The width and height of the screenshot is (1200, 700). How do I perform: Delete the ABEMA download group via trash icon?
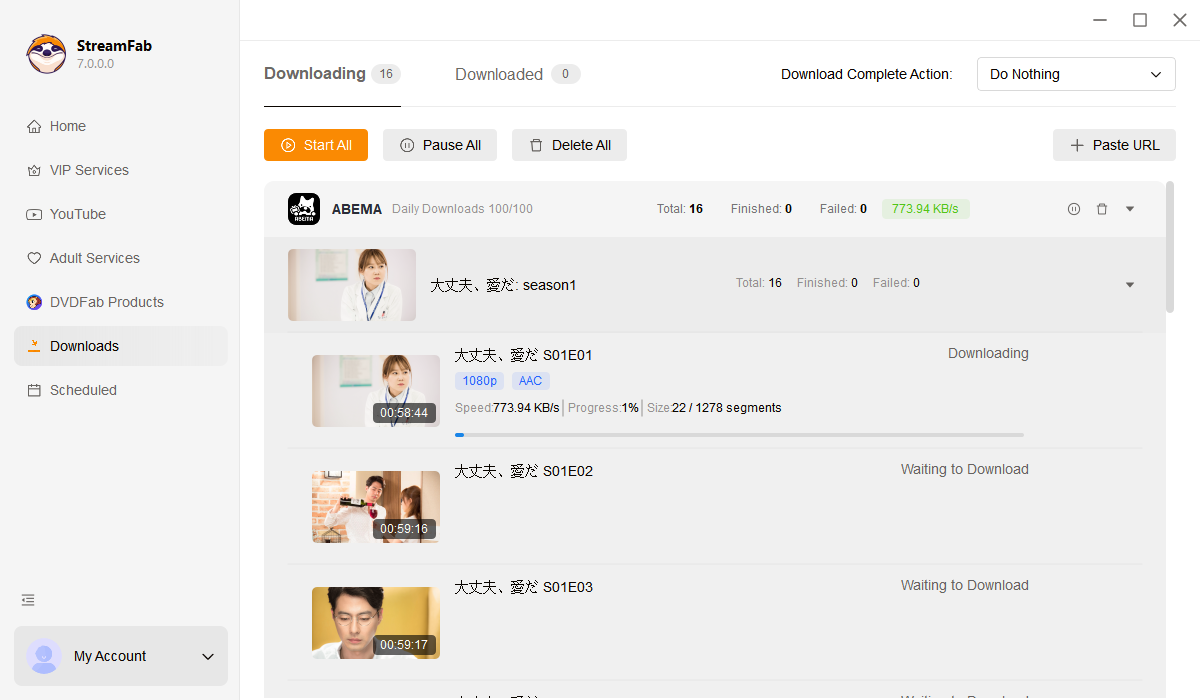click(x=1102, y=209)
